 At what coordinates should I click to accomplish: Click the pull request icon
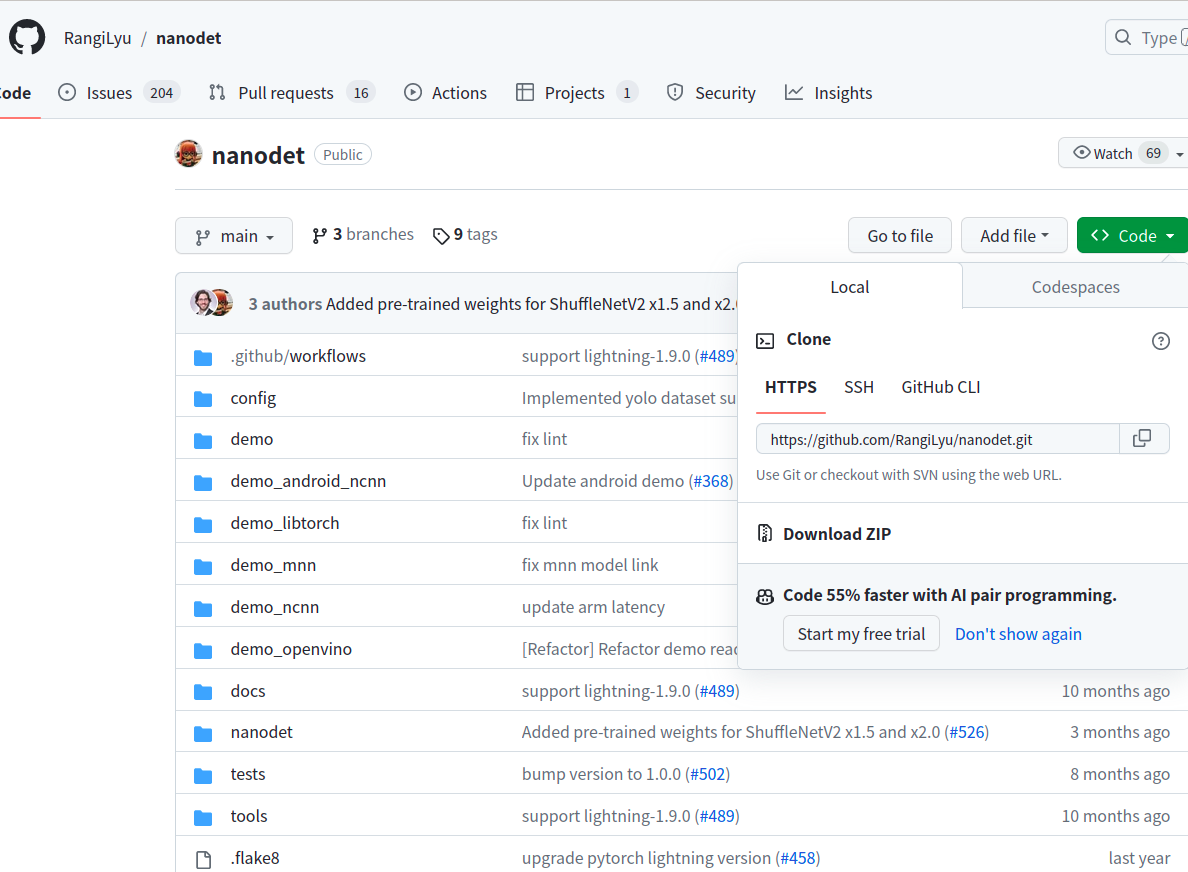pyautogui.click(x=217, y=92)
